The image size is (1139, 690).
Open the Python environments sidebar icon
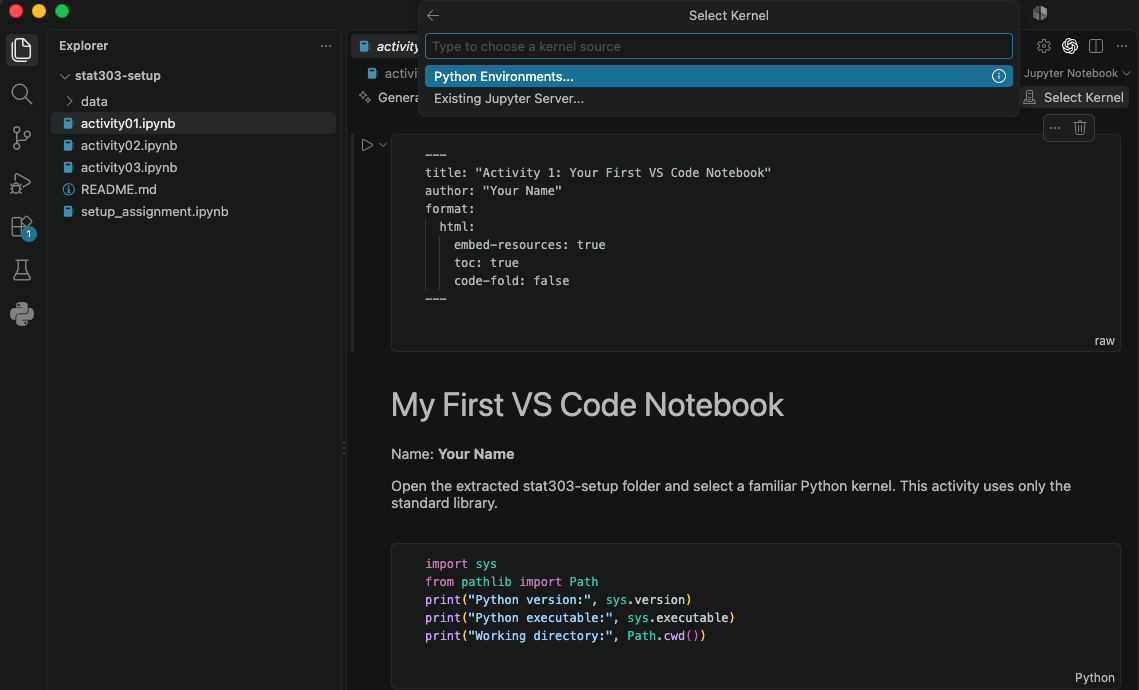coord(22,314)
